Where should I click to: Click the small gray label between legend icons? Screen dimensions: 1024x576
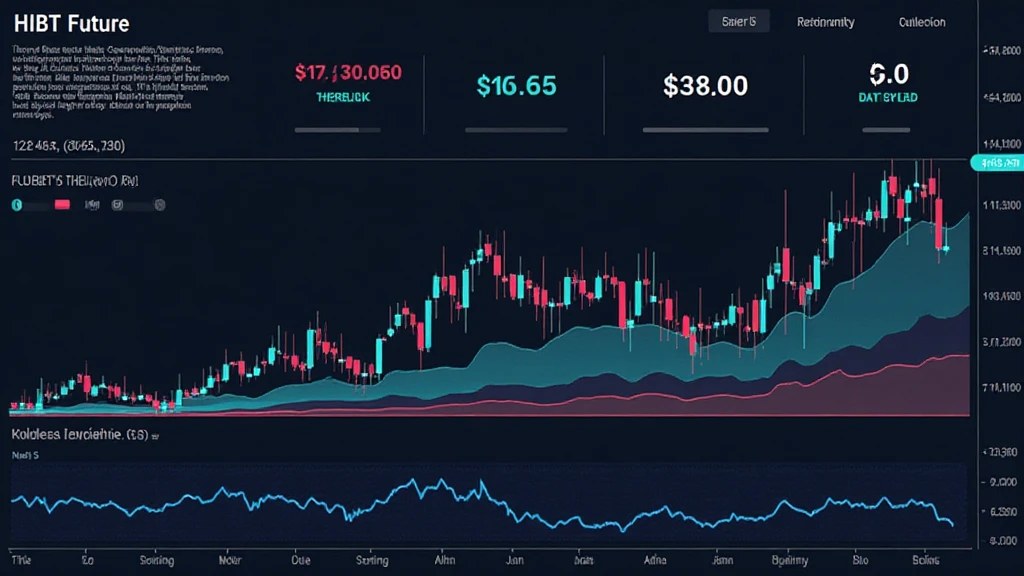click(92, 205)
